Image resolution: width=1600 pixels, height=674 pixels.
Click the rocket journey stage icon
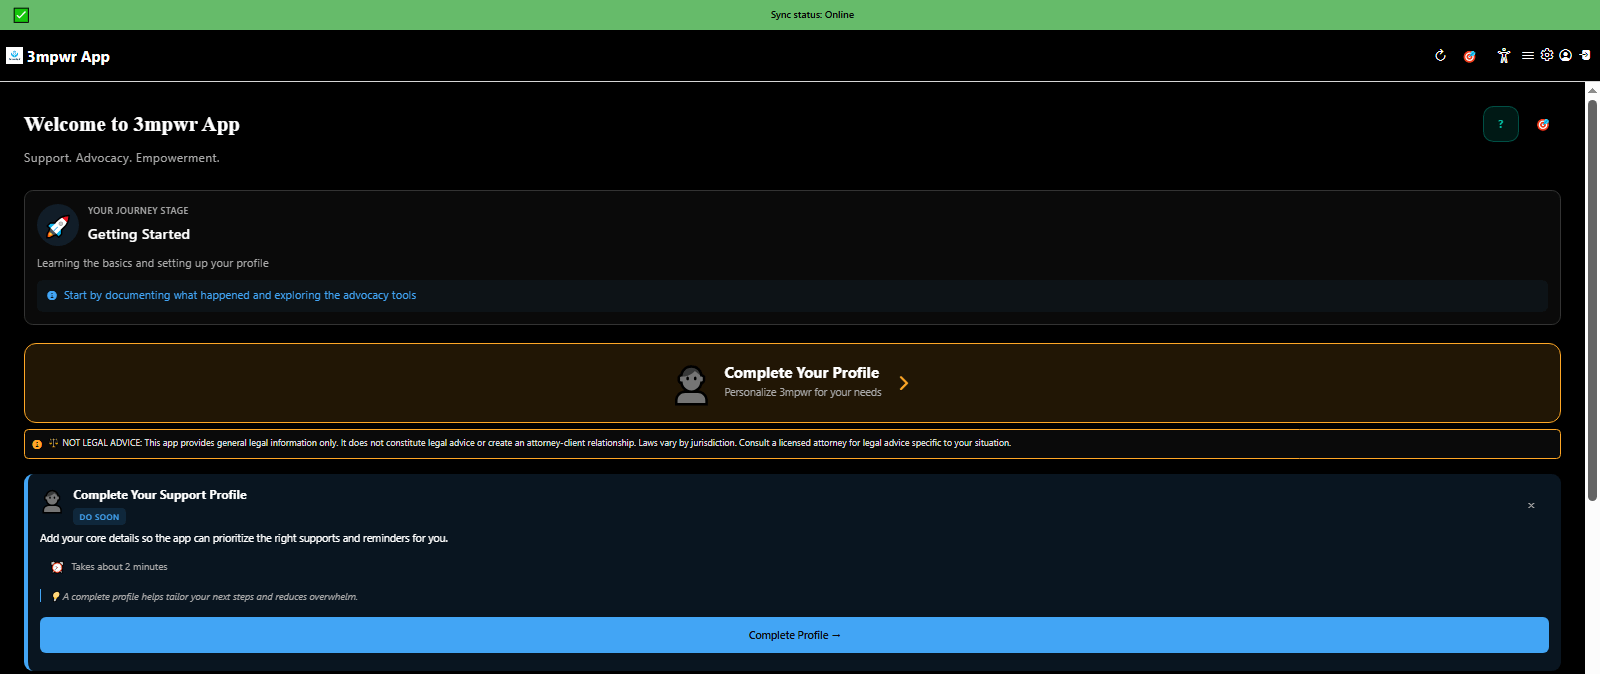coord(58,226)
